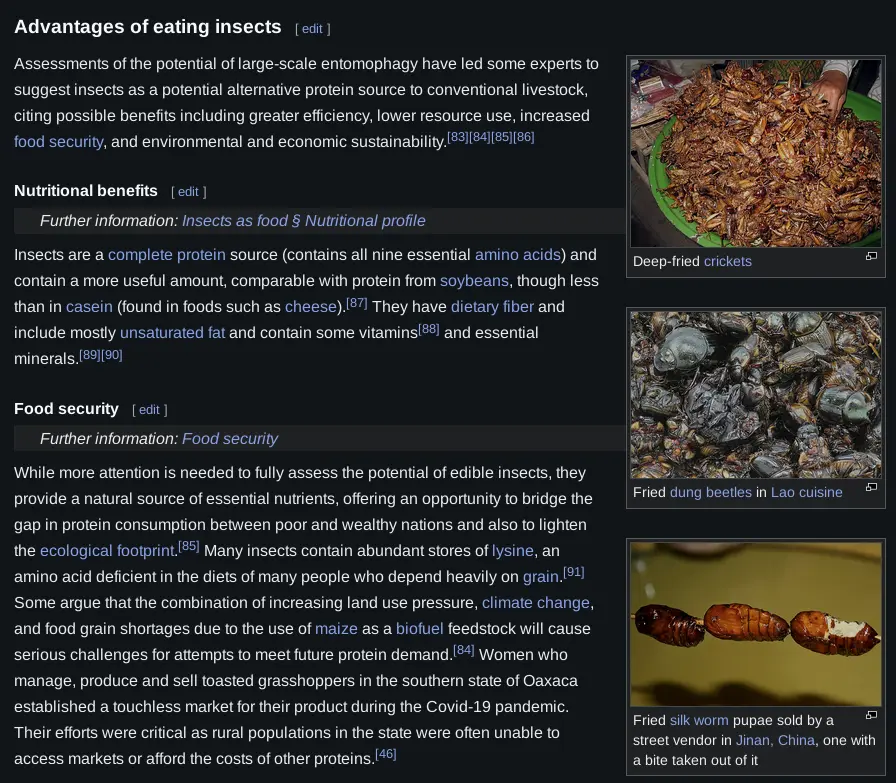The height and width of the screenshot is (783, 896).
Task: Enlarge the deep-fried crickets image icon
Action: (x=871, y=257)
